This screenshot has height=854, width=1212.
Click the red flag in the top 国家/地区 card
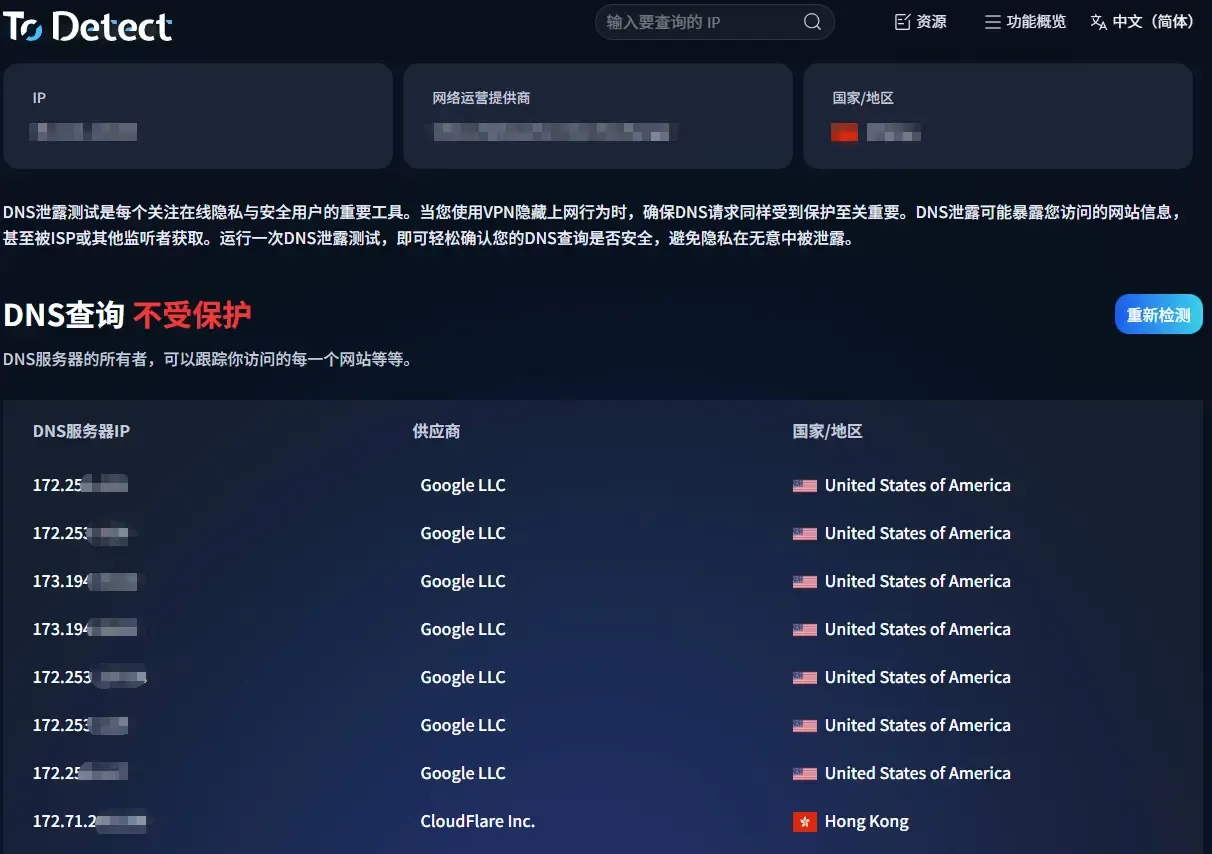(844, 132)
